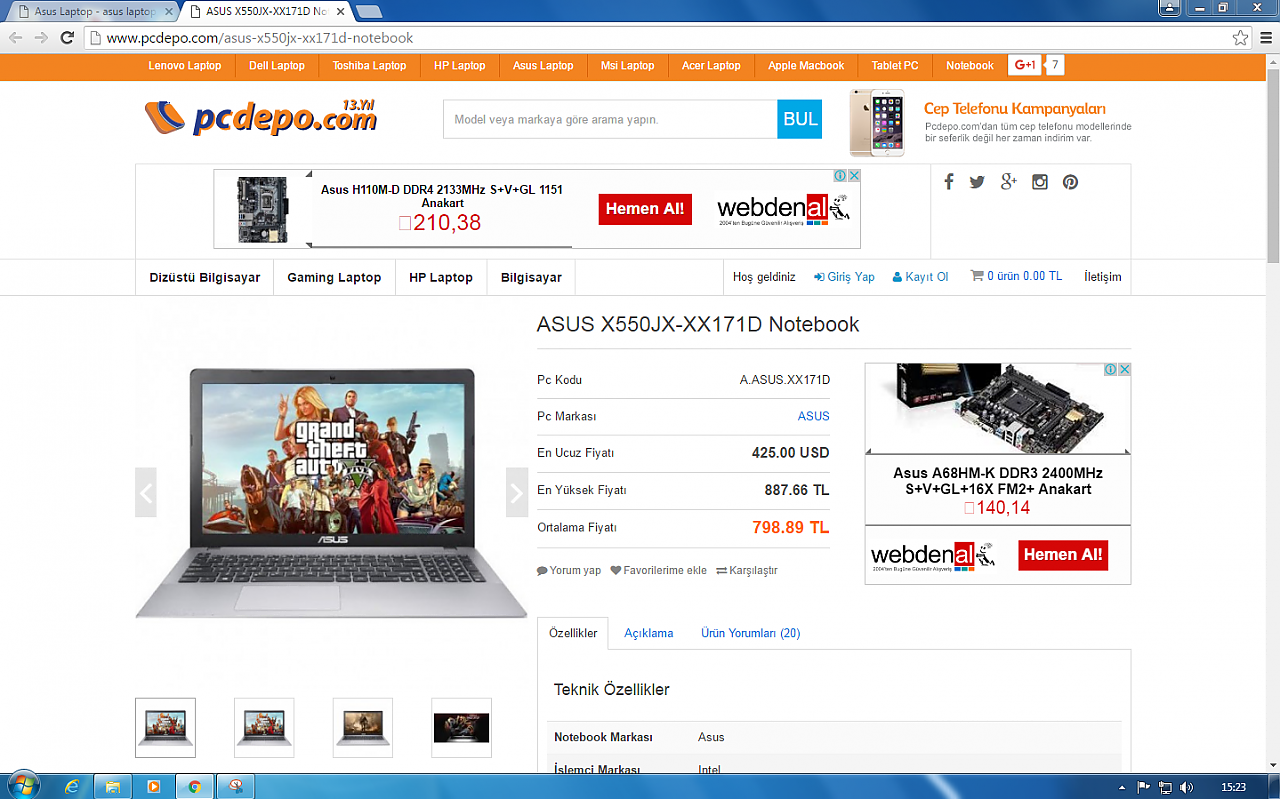1280x799 pixels.
Task: Open the Dizüstü Bilgisayar menu
Action: pos(205,277)
